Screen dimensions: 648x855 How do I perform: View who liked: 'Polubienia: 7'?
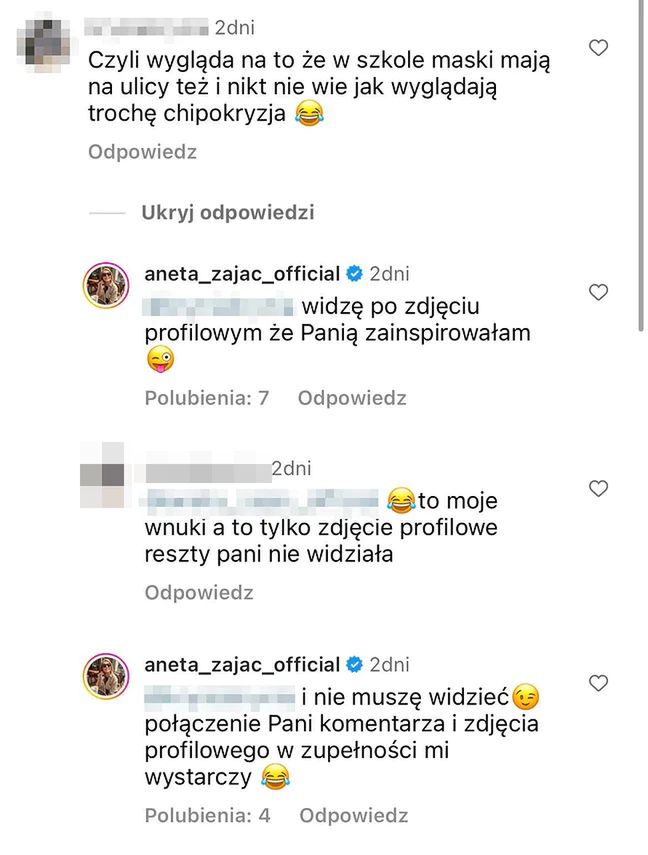[207, 398]
